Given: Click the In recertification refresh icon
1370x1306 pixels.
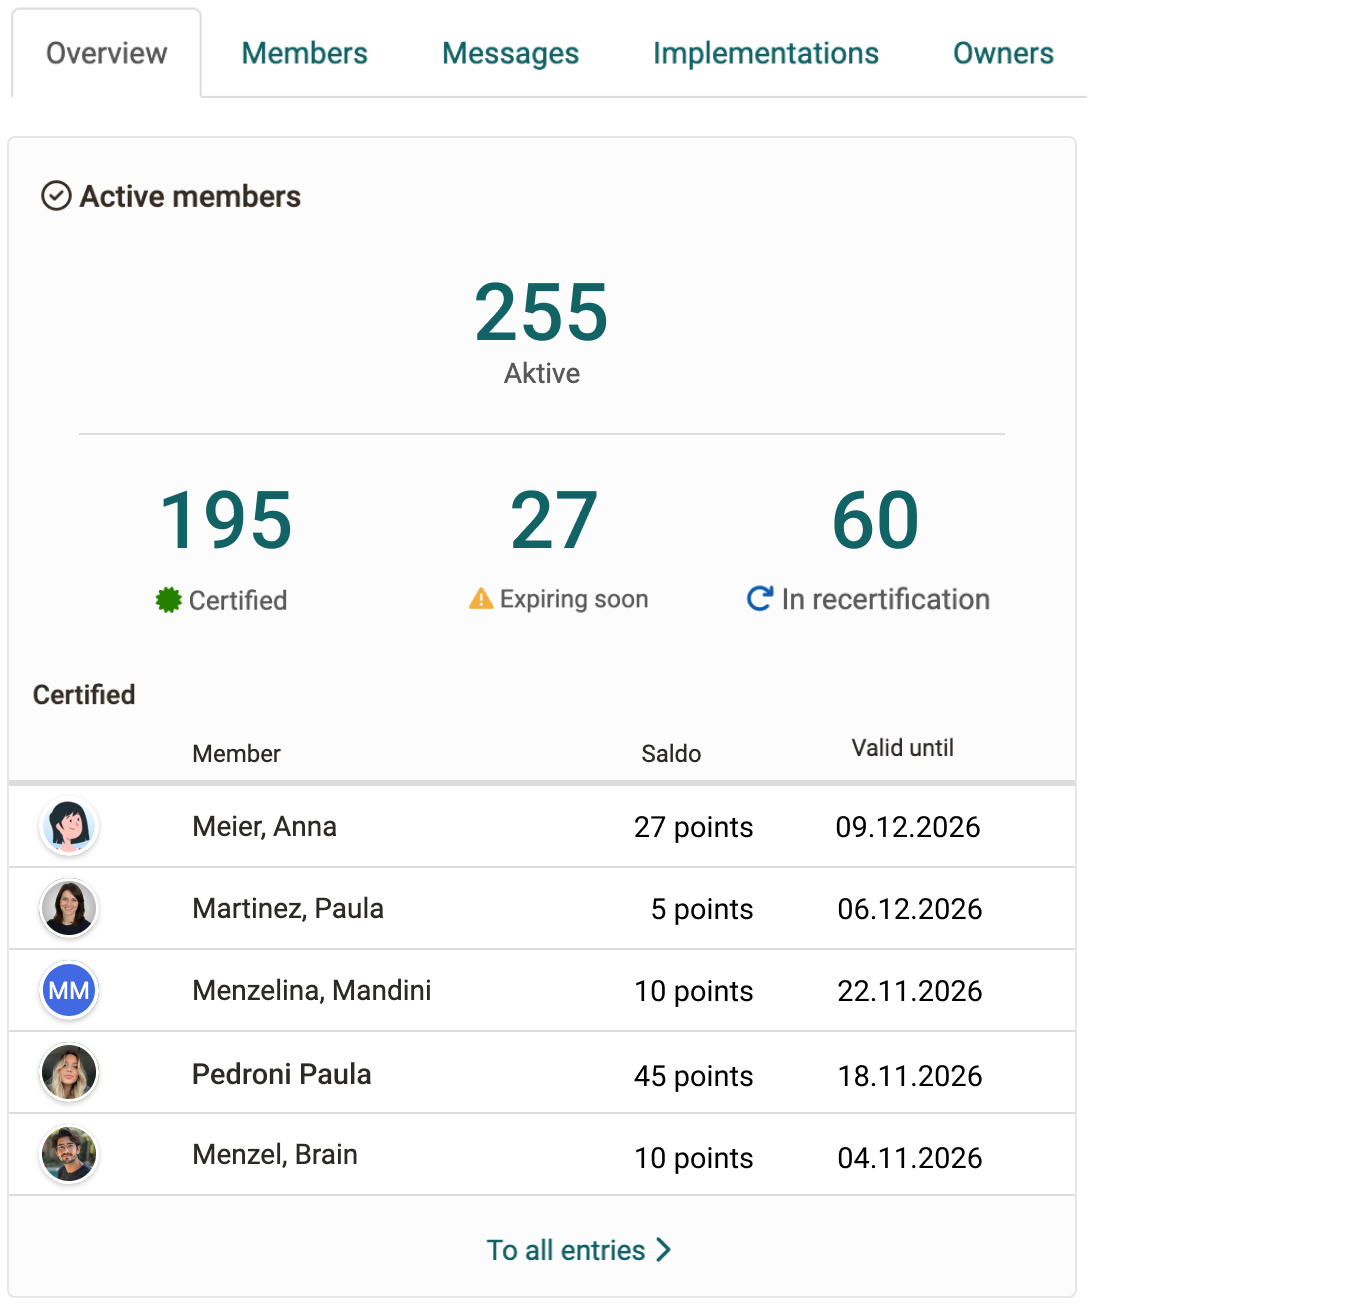Looking at the screenshot, I should 762,598.
